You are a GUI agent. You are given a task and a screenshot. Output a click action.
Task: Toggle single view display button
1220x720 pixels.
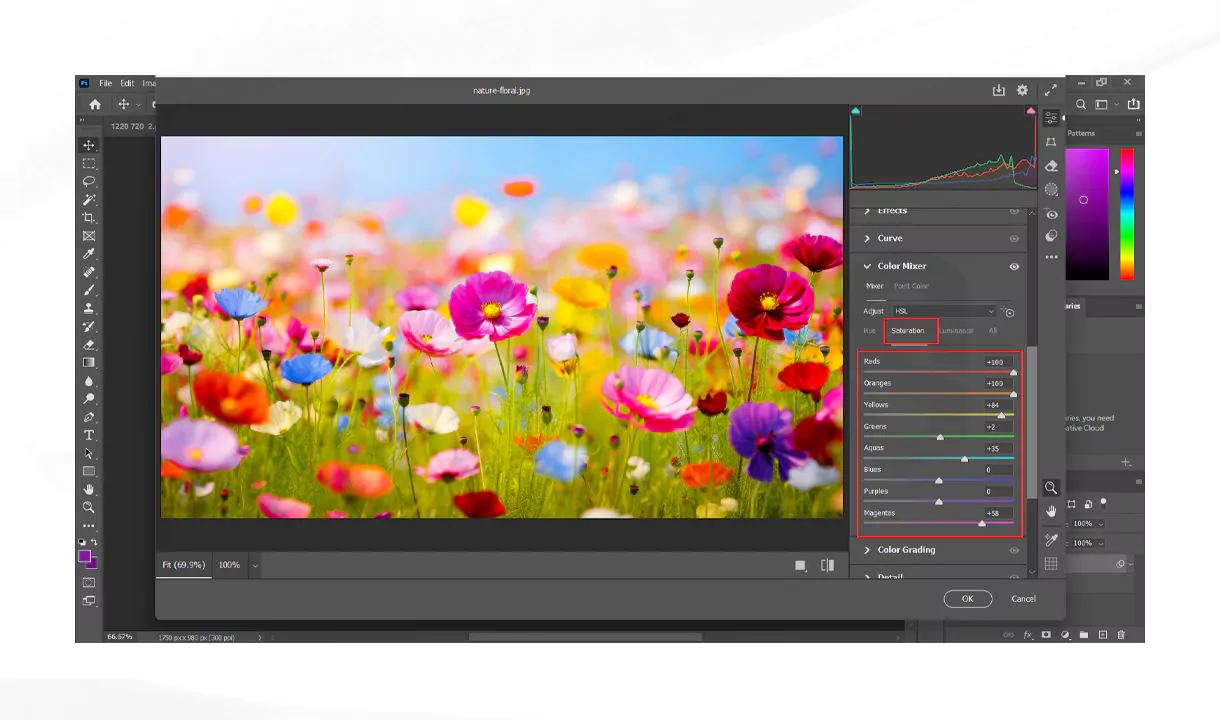point(800,565)
